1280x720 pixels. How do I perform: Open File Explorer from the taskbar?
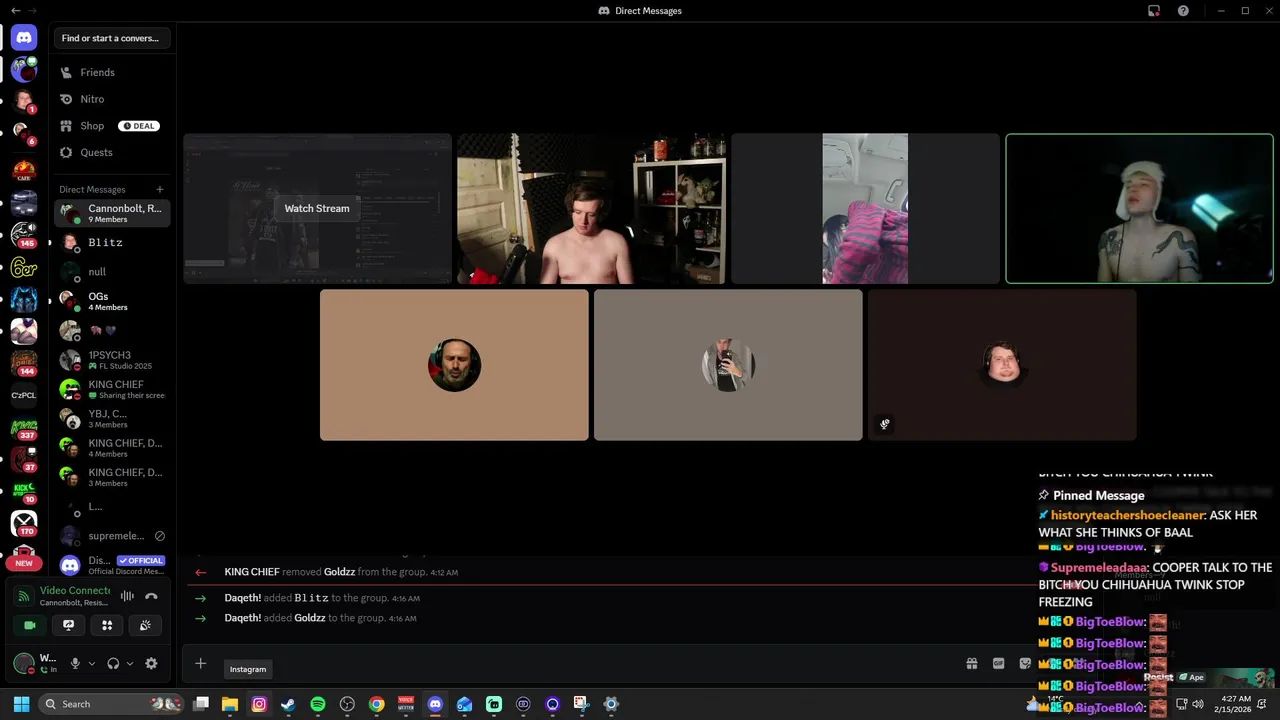pos(229,704)
